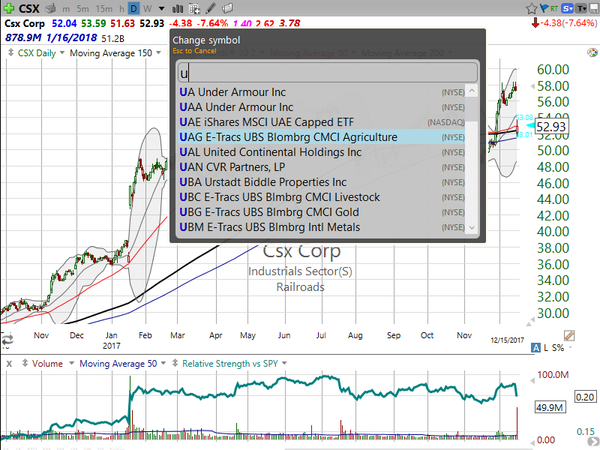
Task: Select UAE iShares MSCI UAE Capped ETF
Action: point(321,122)
